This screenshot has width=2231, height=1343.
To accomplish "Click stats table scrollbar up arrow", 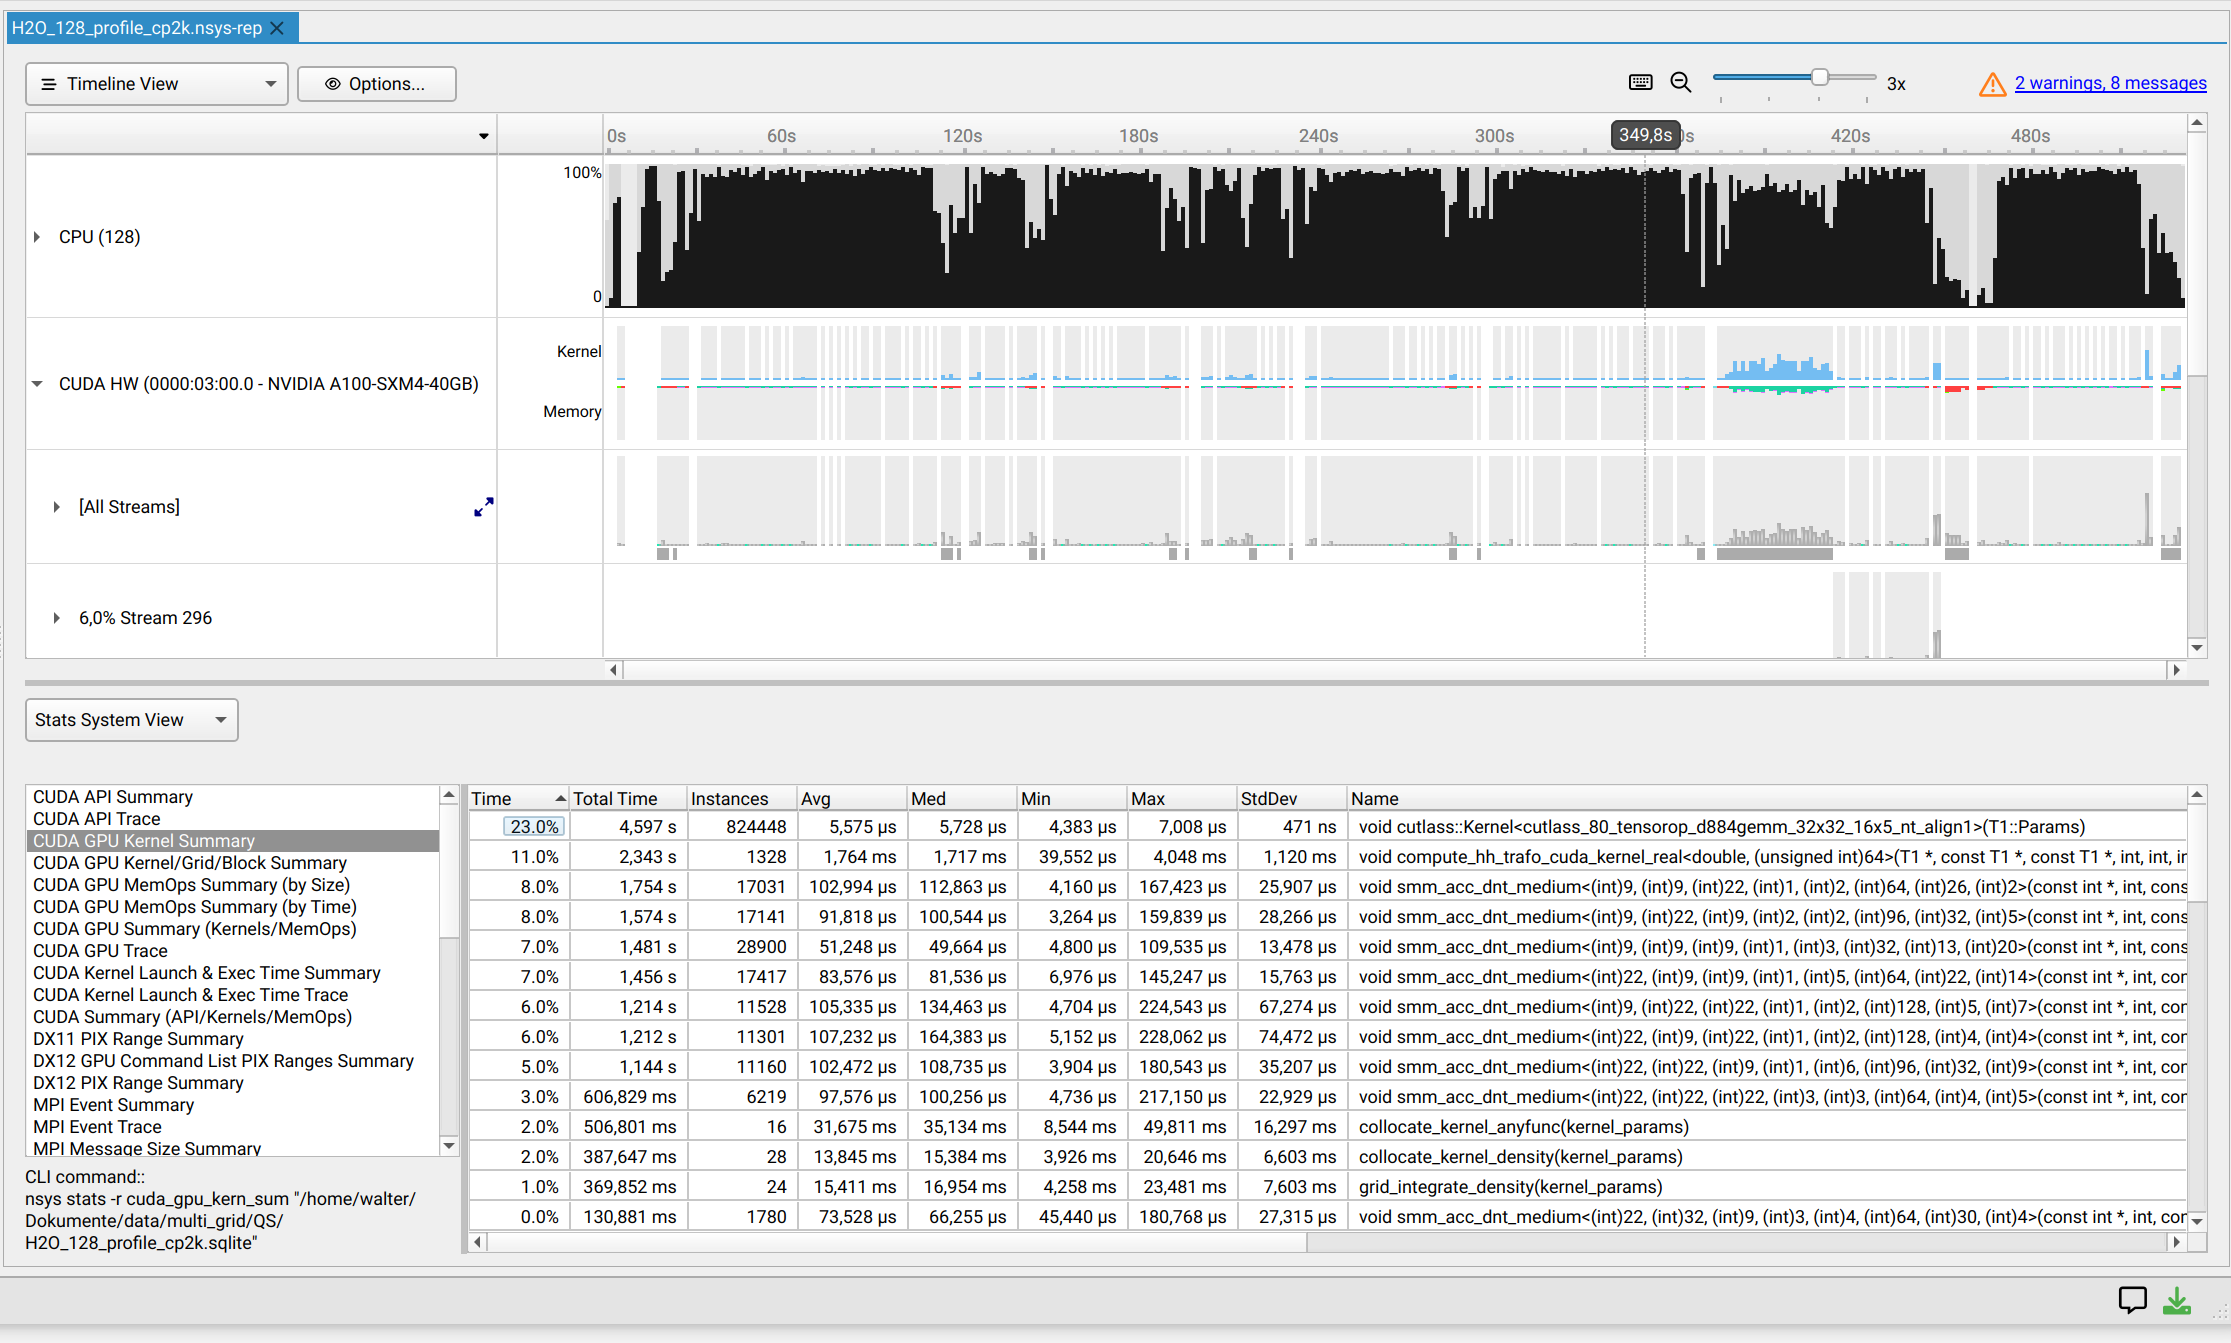I will pos(2197,795).
